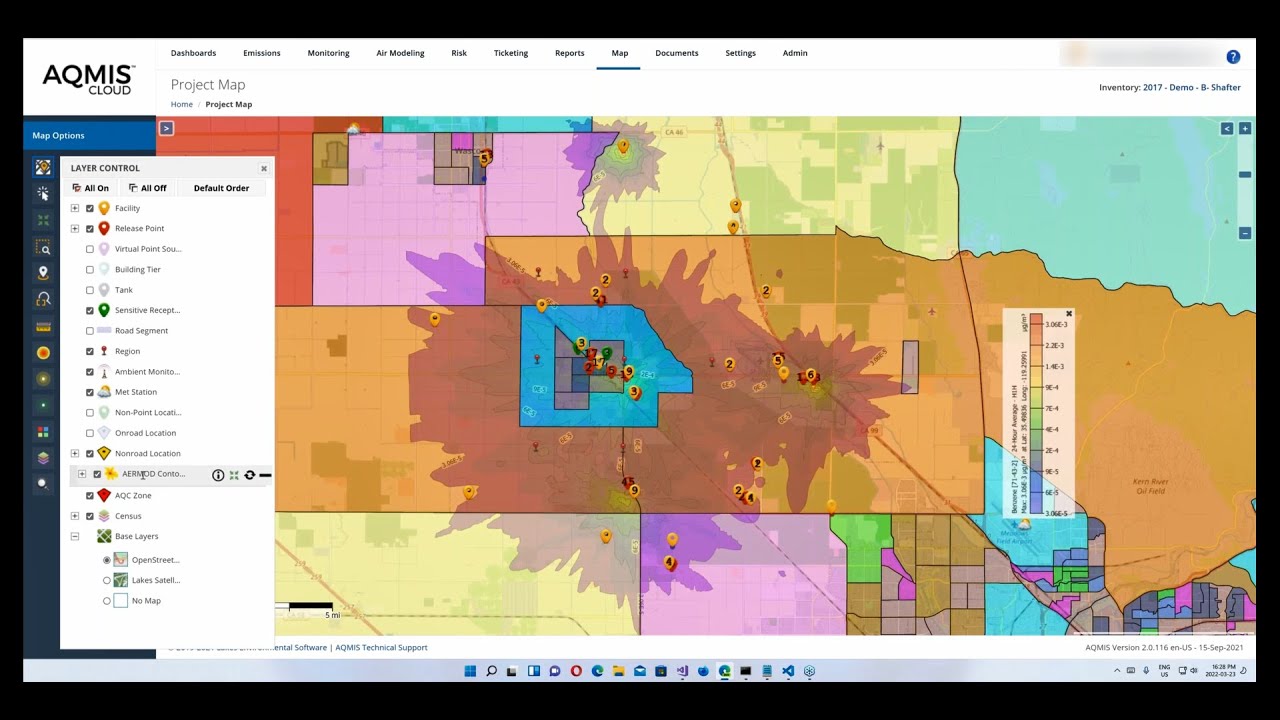Image resolution: width=1280 pixels, height=720 pixels.
Task: Uncheck the Release Point layer checkbox
Action: 90,229
